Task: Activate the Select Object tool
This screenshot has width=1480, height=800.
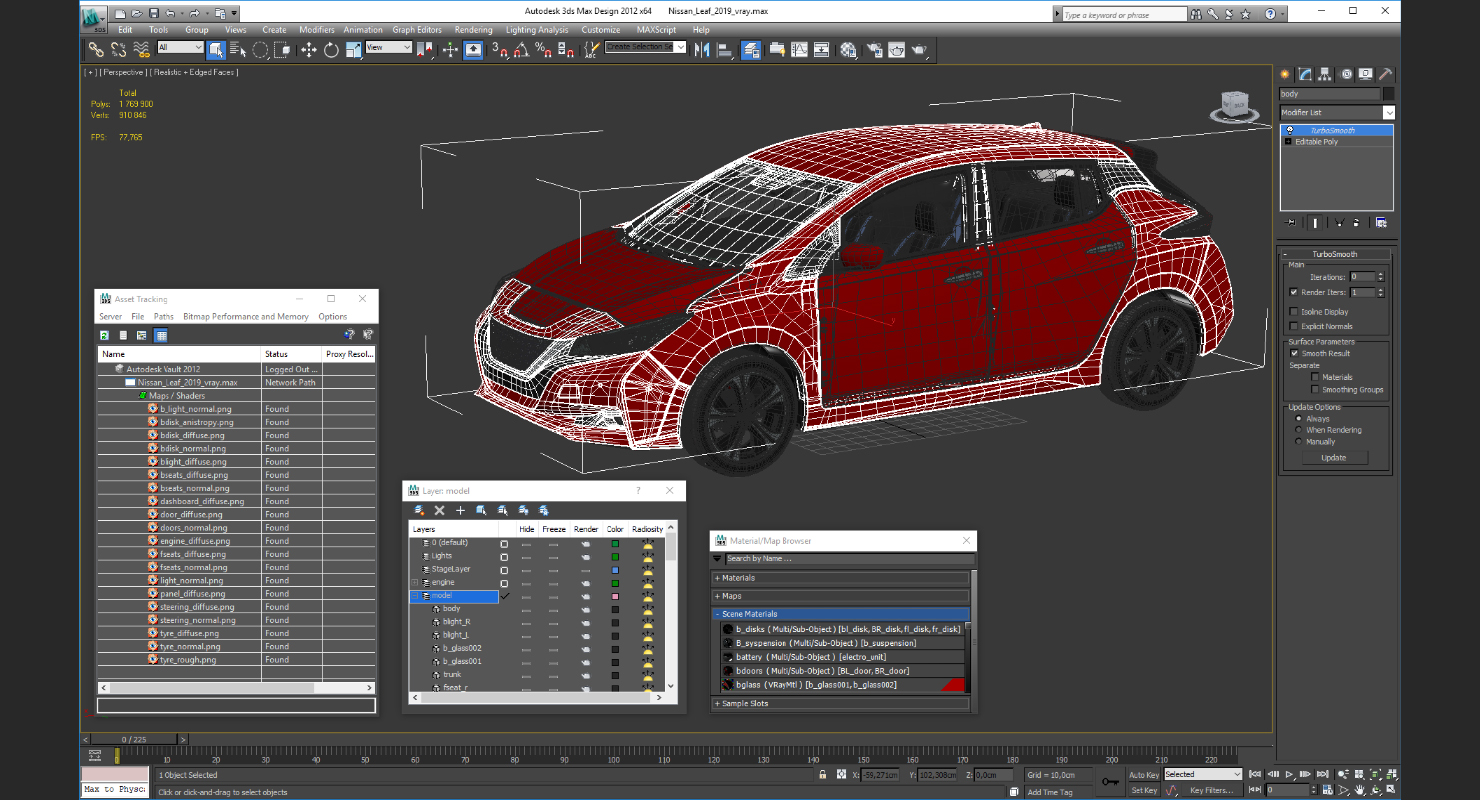Action: tap(216, 49)
